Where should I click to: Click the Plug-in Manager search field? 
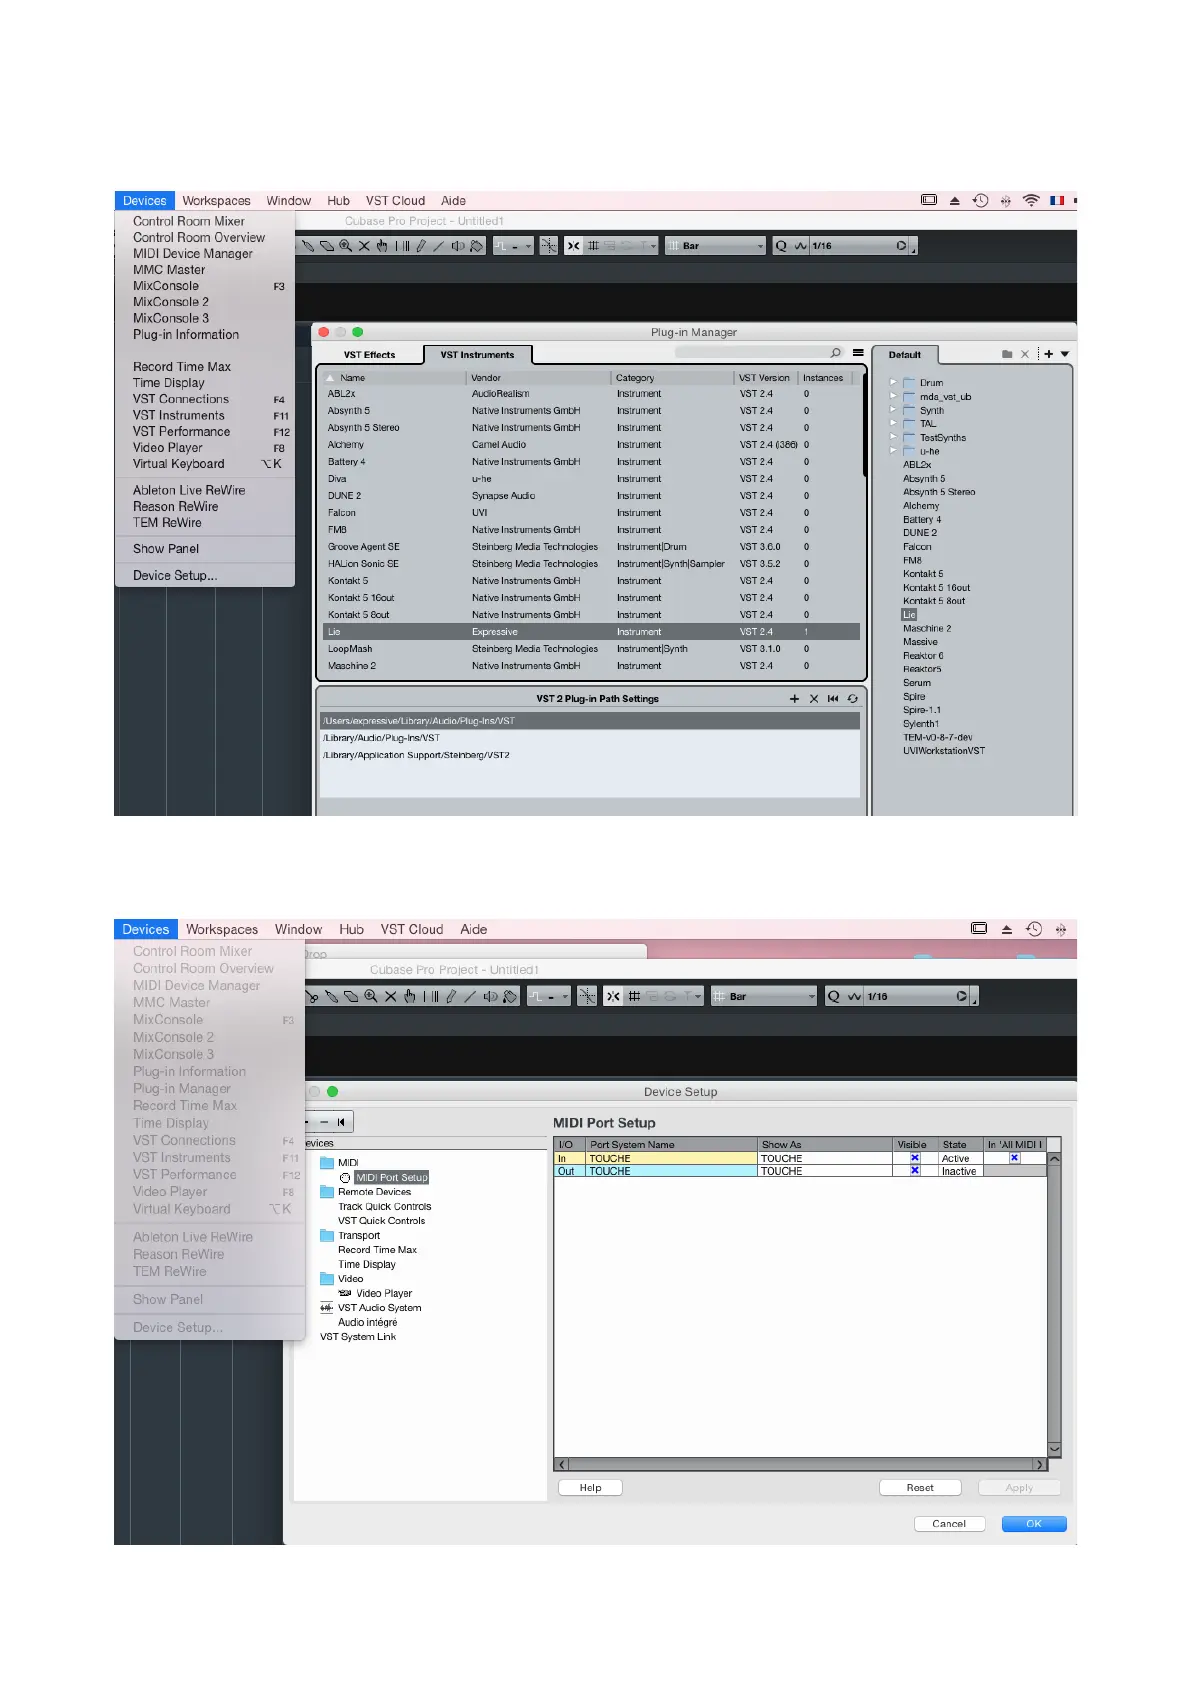(x=760, y=353)
